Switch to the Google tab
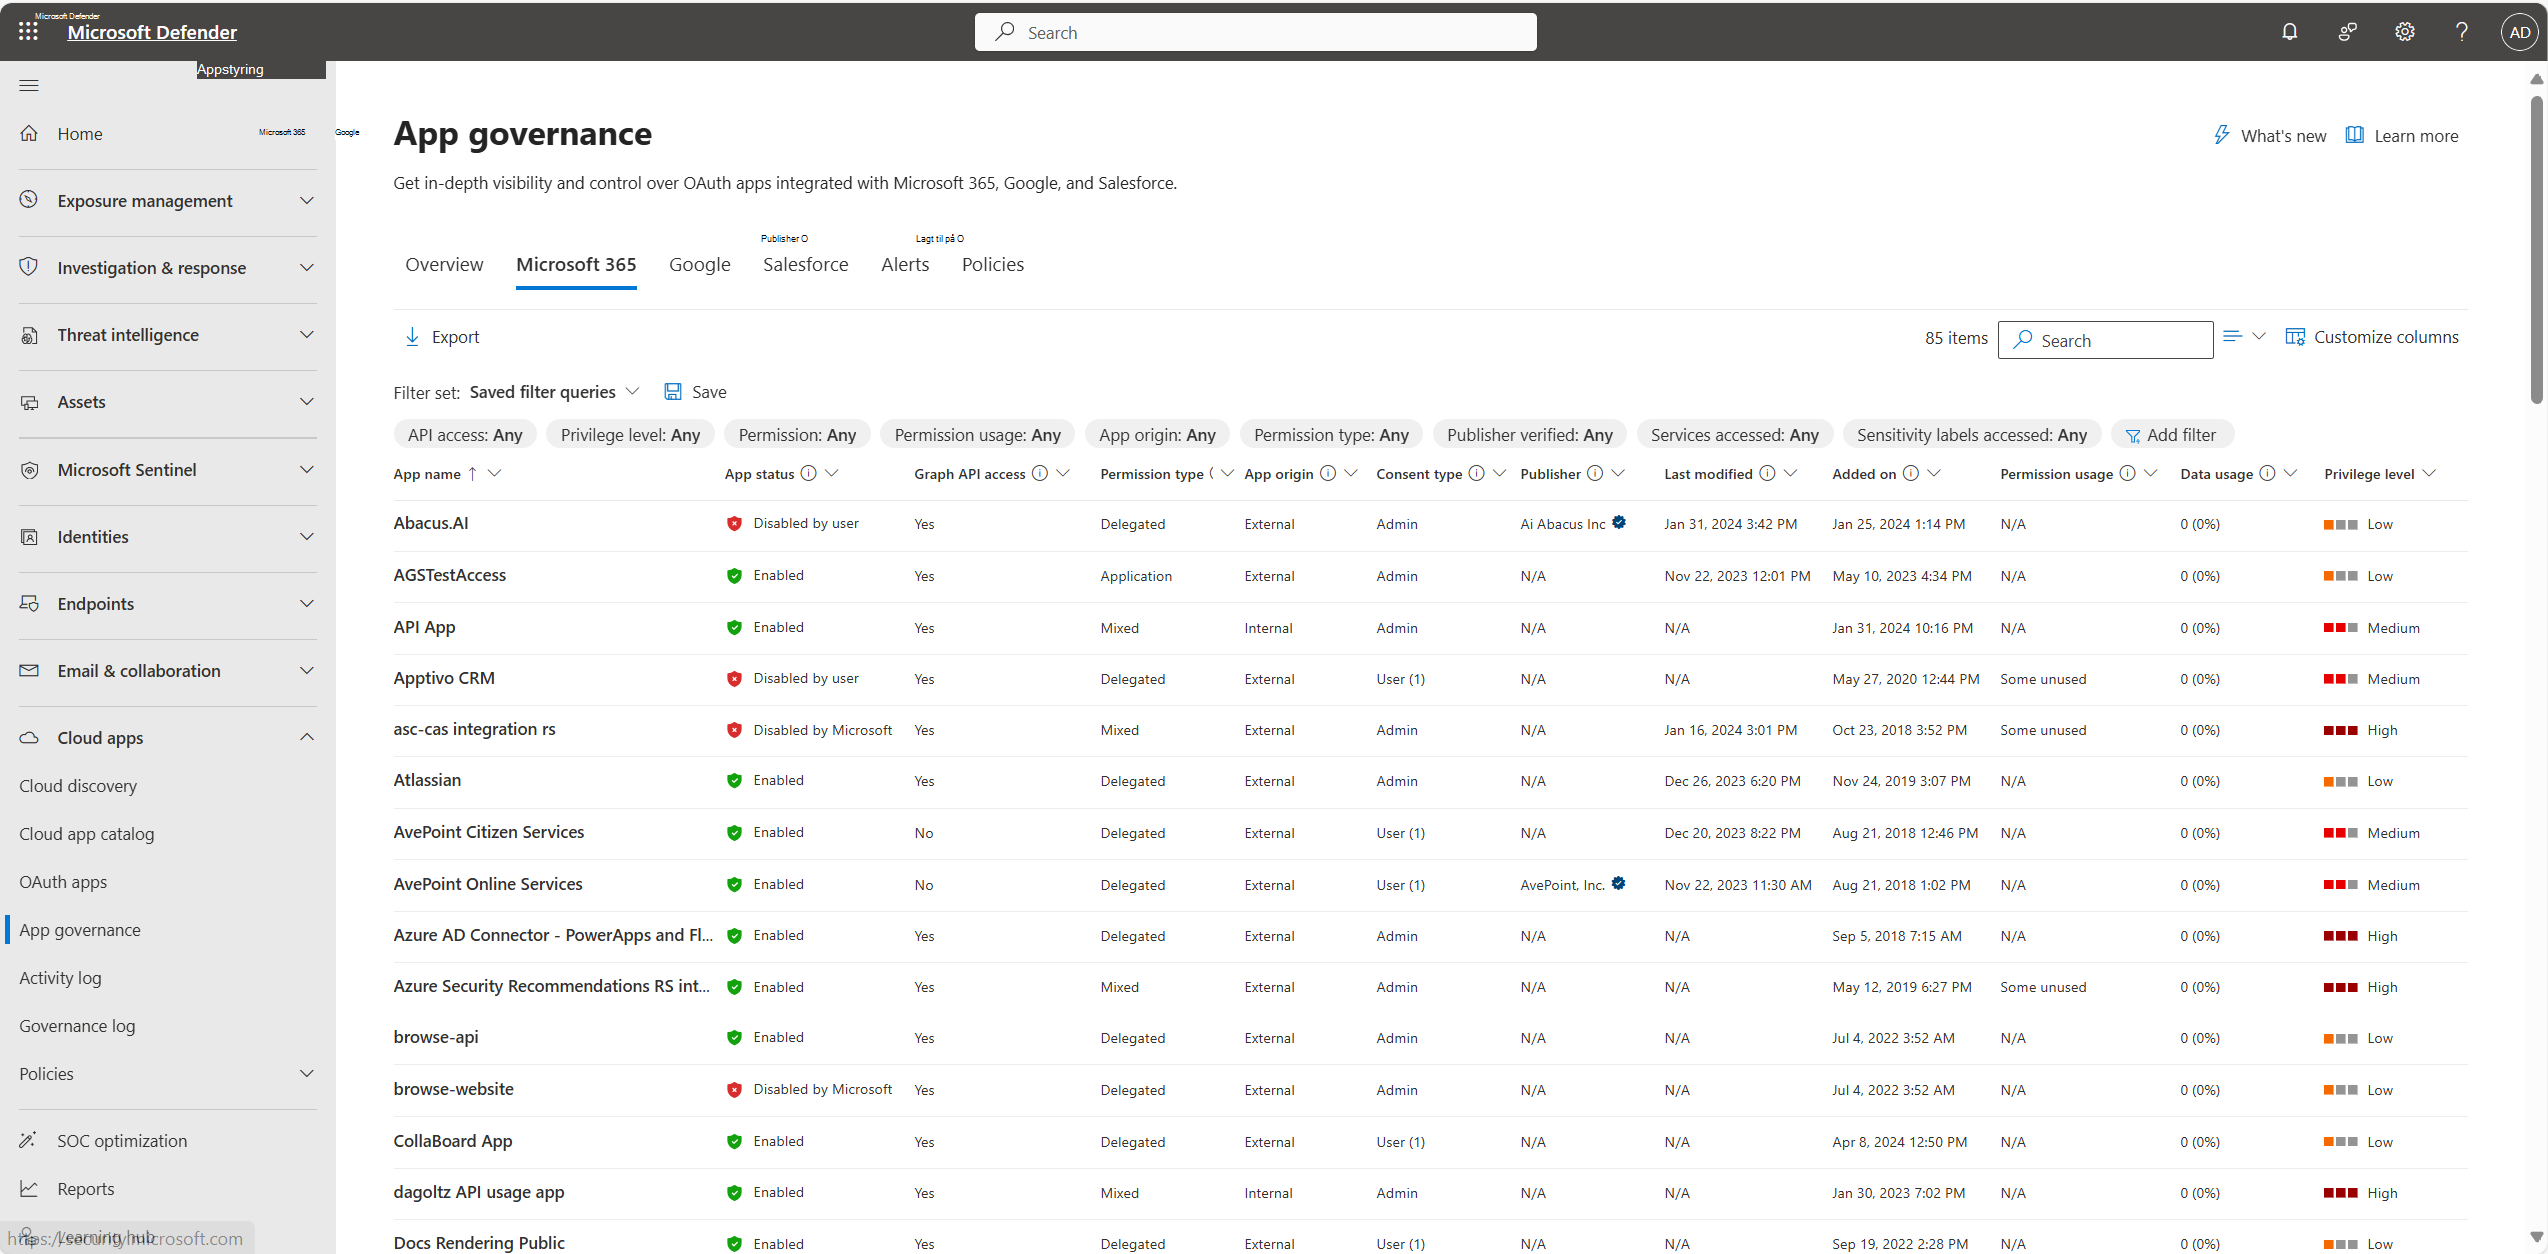The width and height of the screenshot is (2548, 1254). pos(700,263)
